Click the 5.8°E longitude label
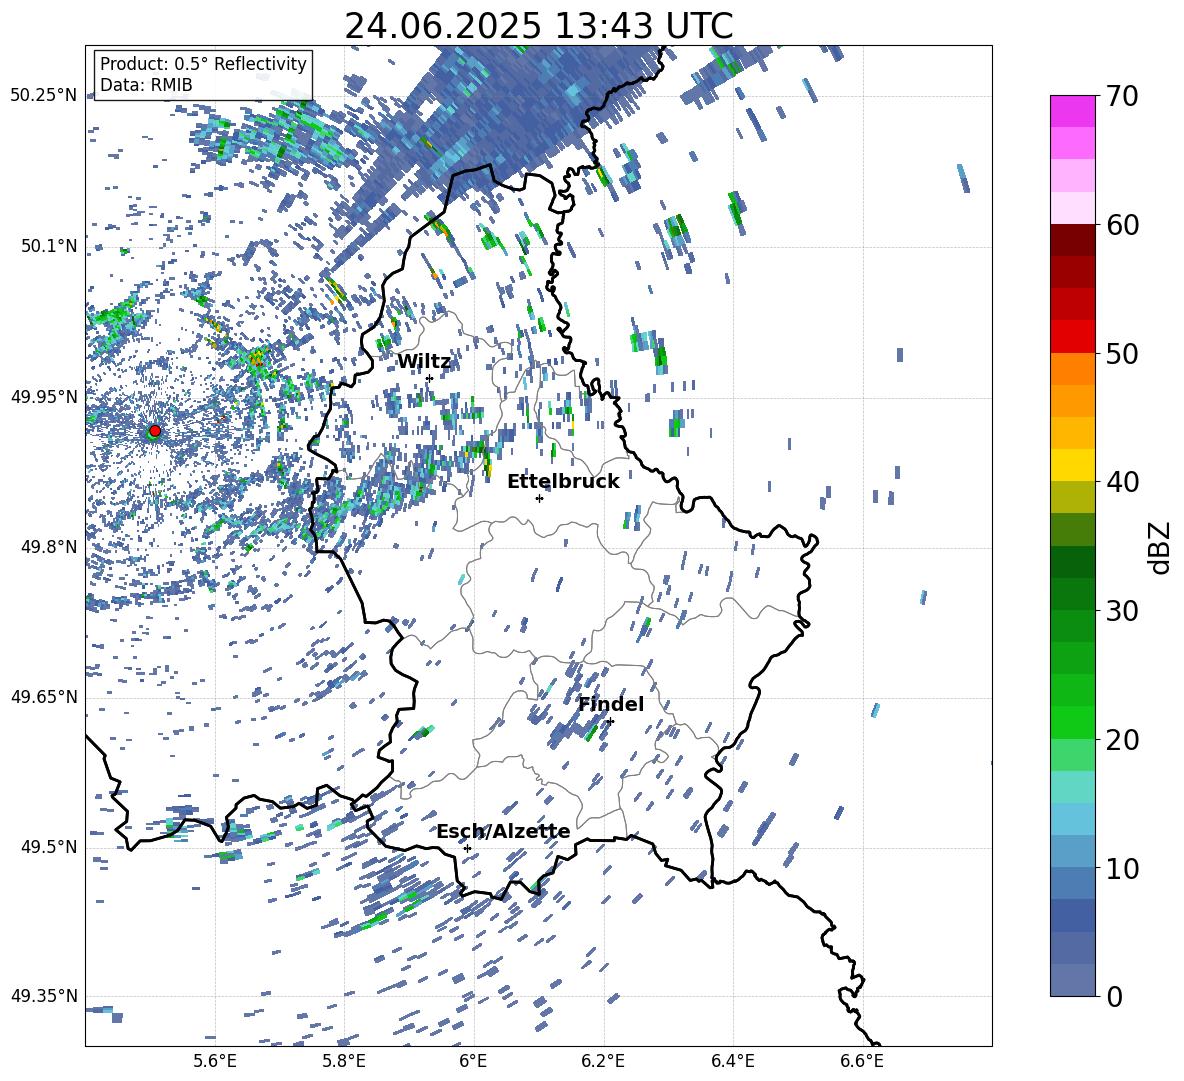Image resolution: width=1184 pixels, height=1081 pixels. (x=344, y=1061)
